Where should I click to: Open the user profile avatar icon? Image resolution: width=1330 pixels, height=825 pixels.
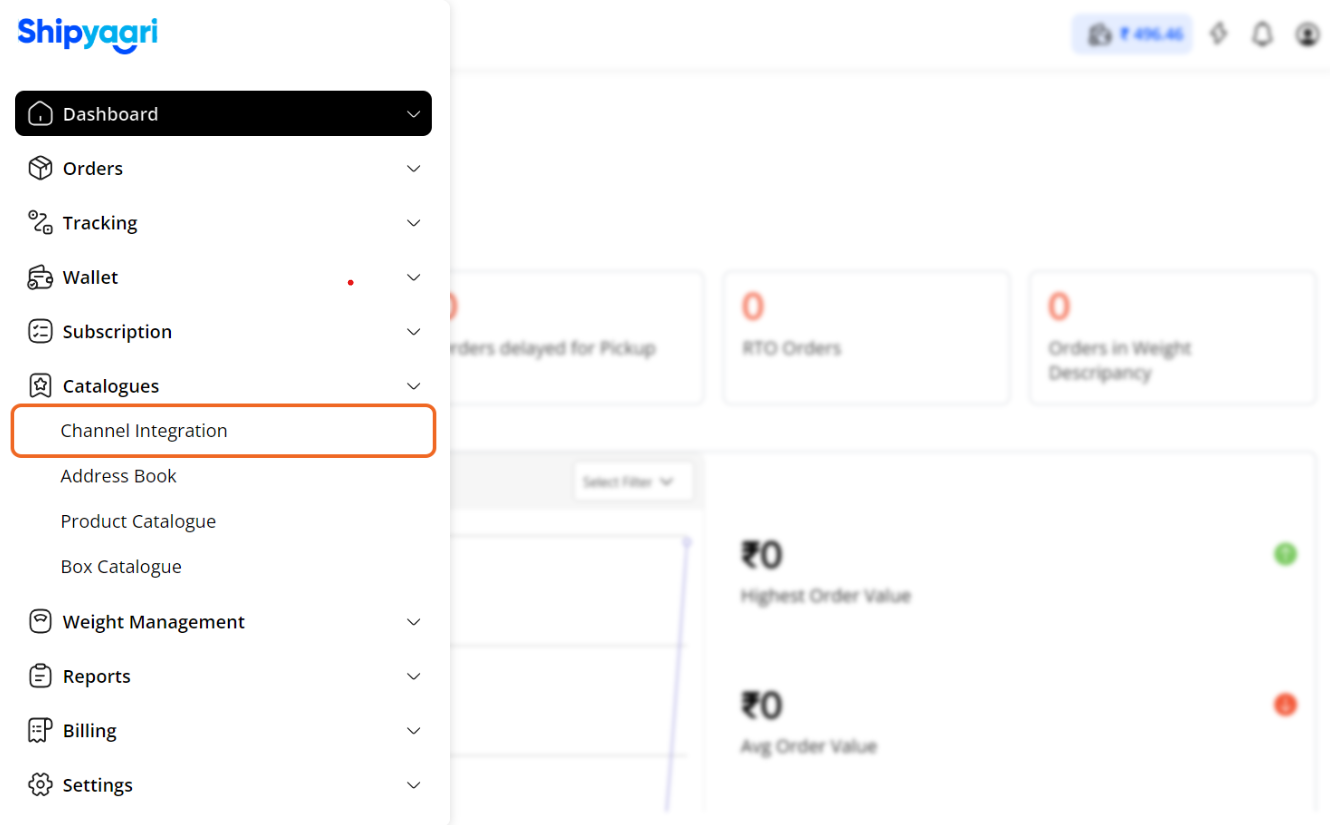click(x=1307, y=35)
